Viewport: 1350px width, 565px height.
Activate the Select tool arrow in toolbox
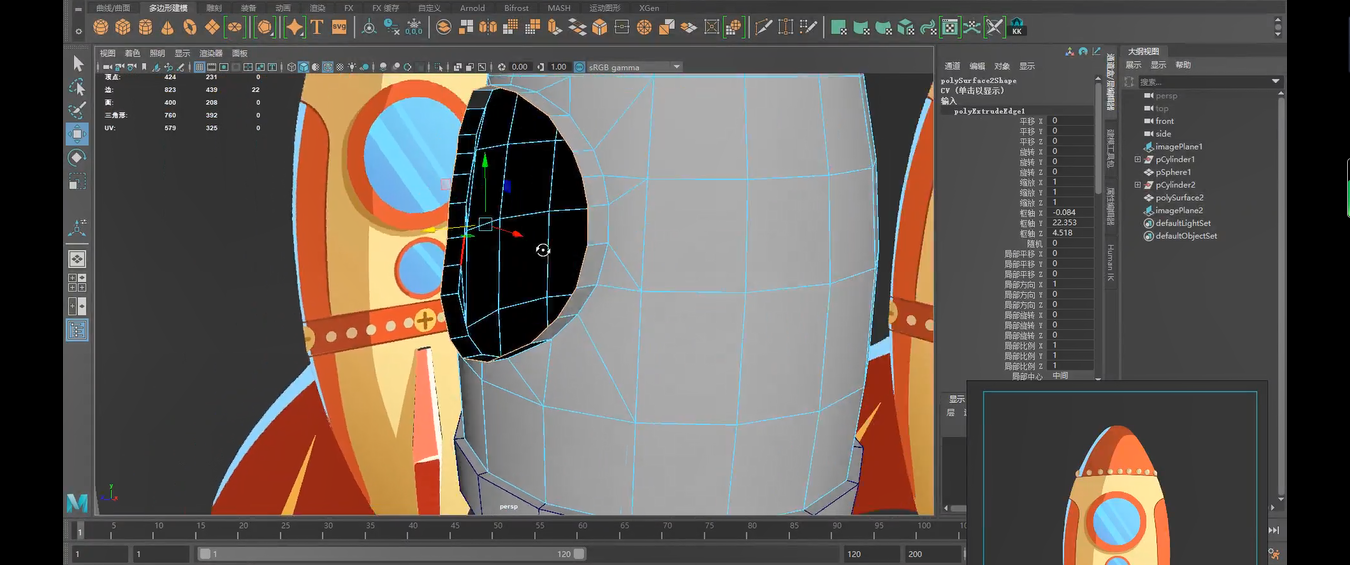click(77, 63)
